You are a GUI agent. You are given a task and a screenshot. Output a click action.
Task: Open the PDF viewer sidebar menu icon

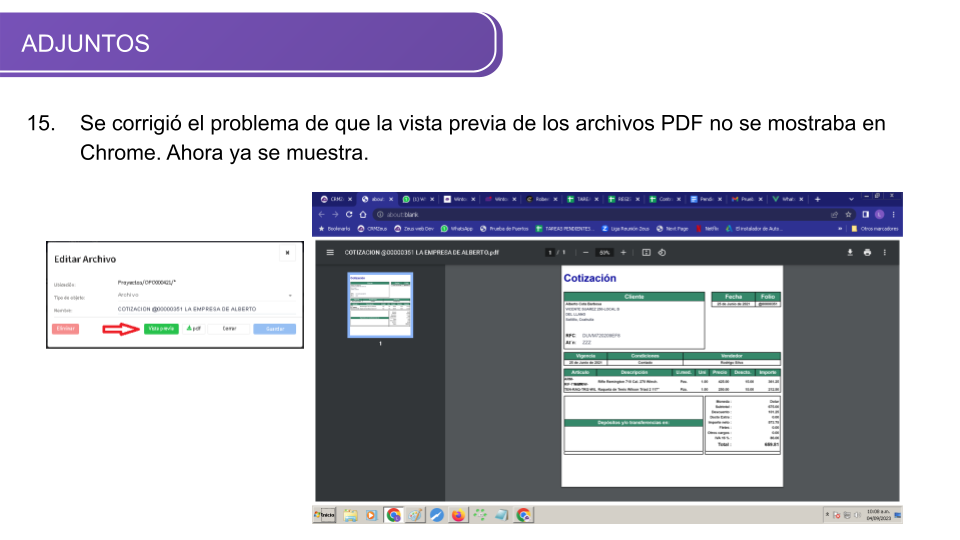330,252
